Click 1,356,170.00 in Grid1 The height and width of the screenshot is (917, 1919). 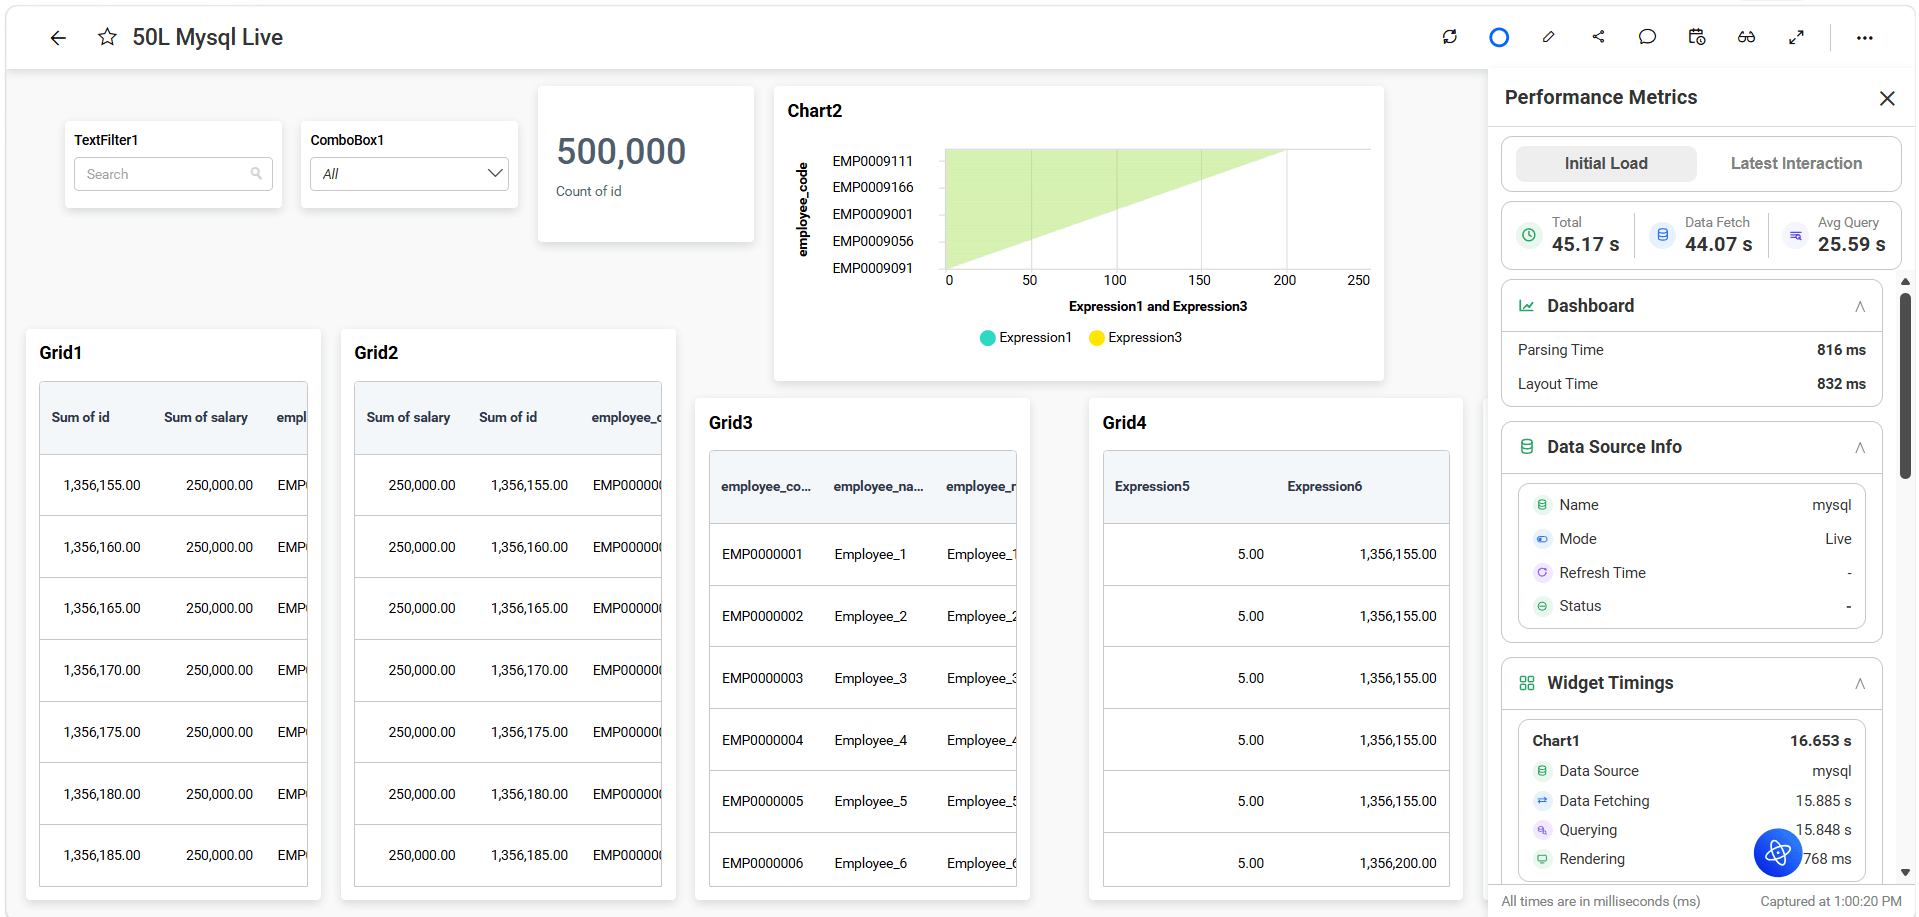[x=102, y=670]
